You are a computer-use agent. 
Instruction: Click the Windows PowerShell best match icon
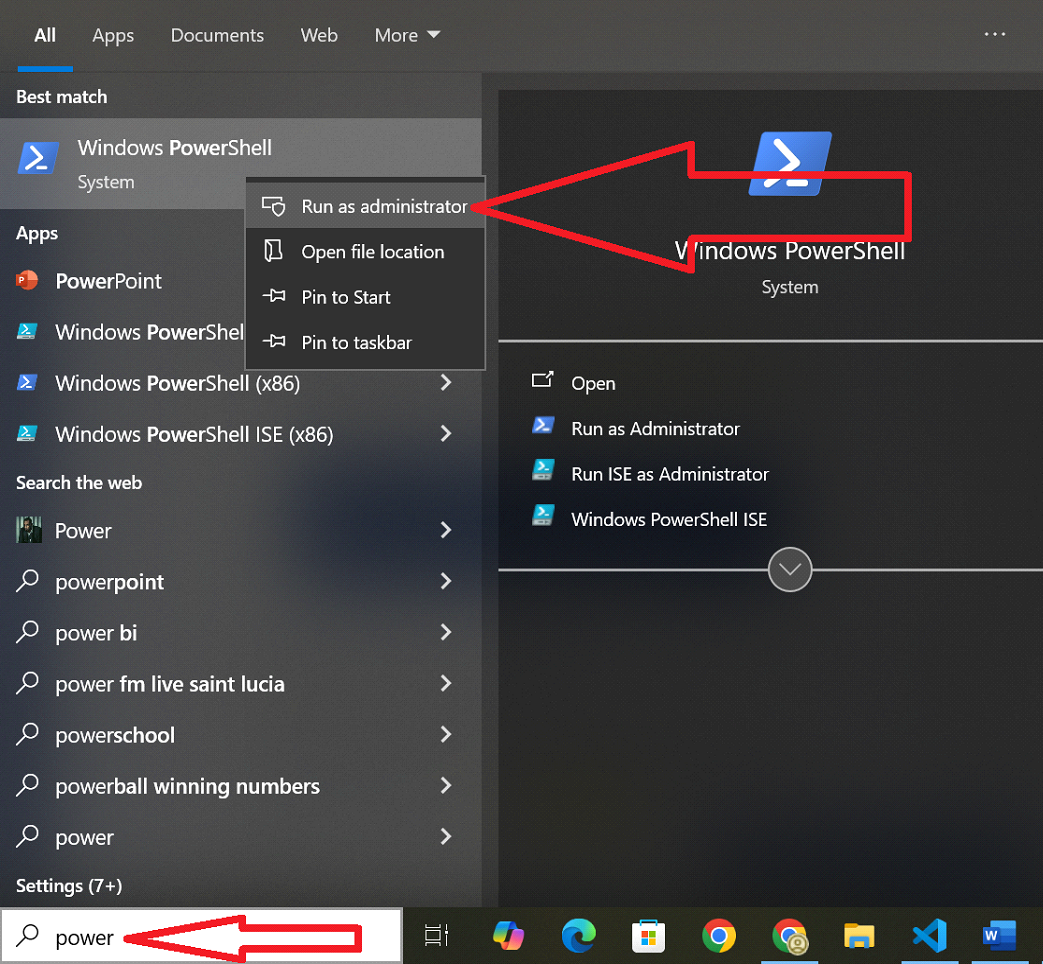click(38, 158)
